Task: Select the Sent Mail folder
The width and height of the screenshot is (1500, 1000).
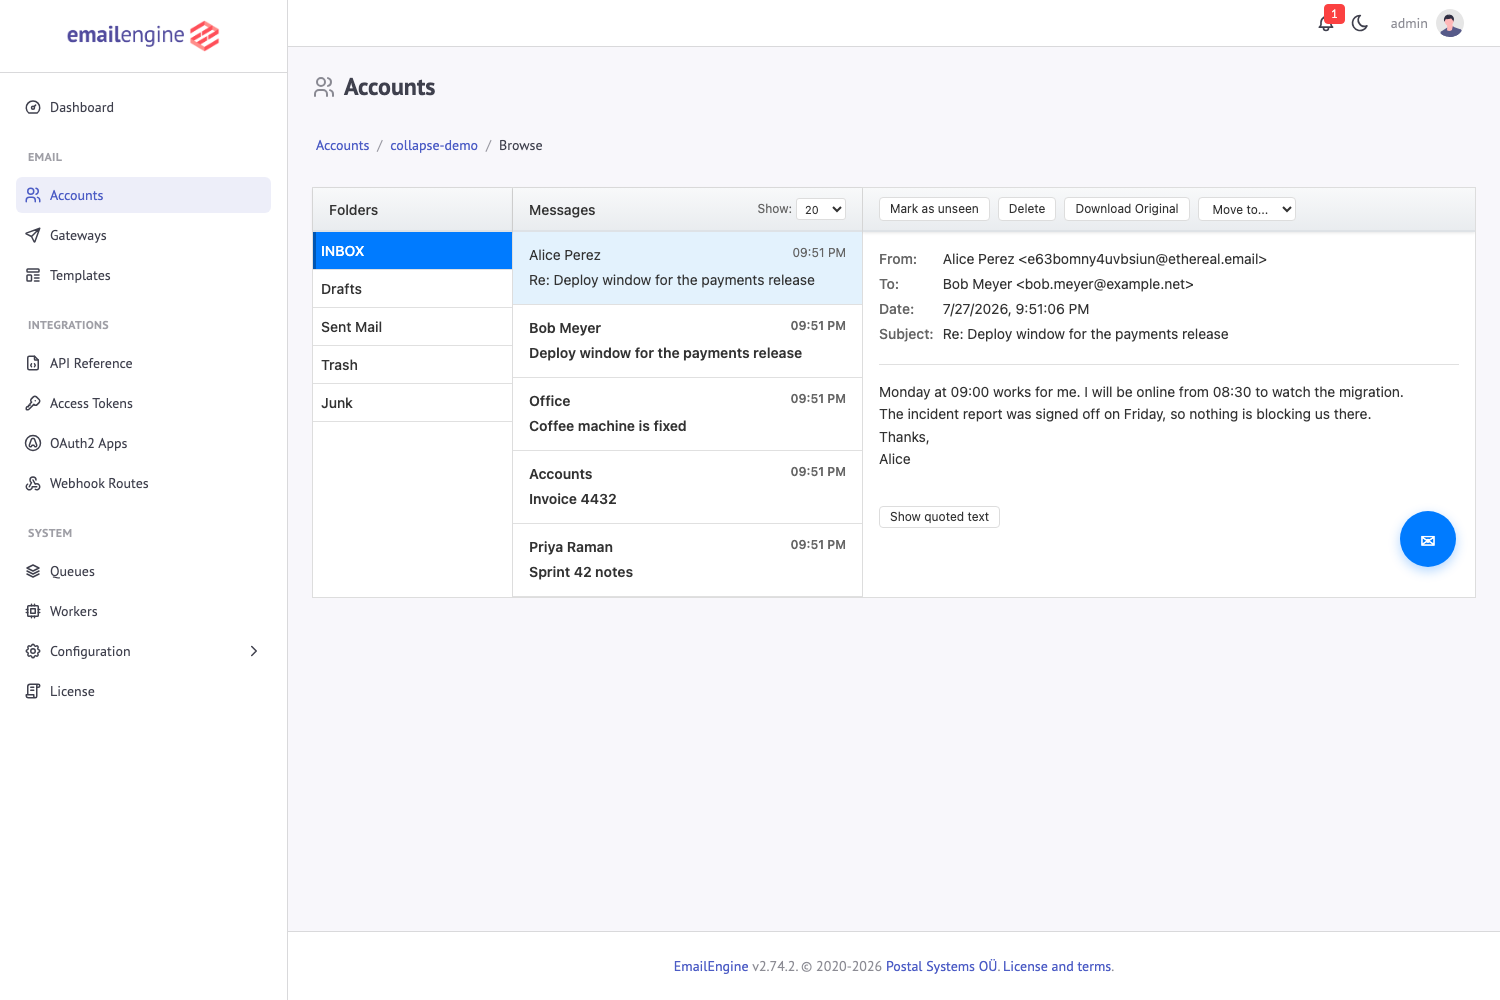Action: [x=412, y=327]
